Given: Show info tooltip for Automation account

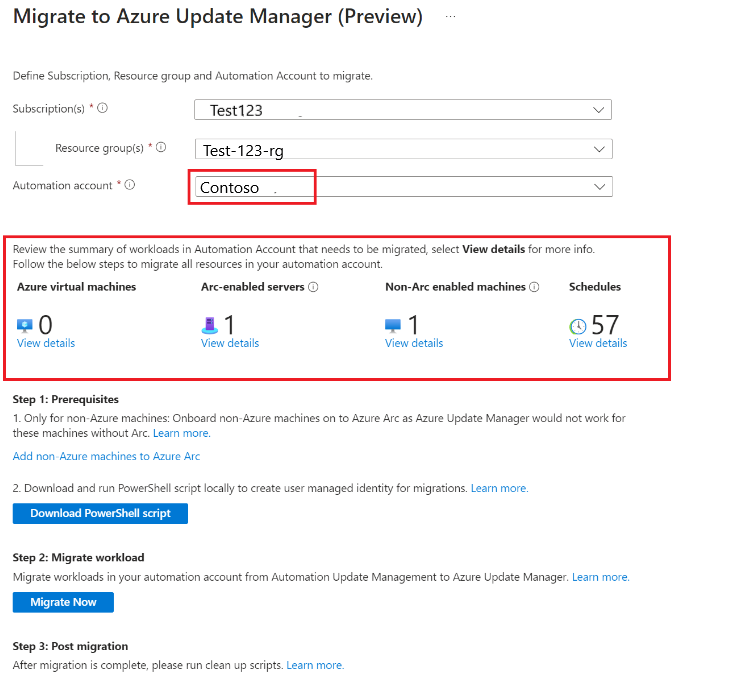Looking at the screenshot, I should [x=130, y=185].
